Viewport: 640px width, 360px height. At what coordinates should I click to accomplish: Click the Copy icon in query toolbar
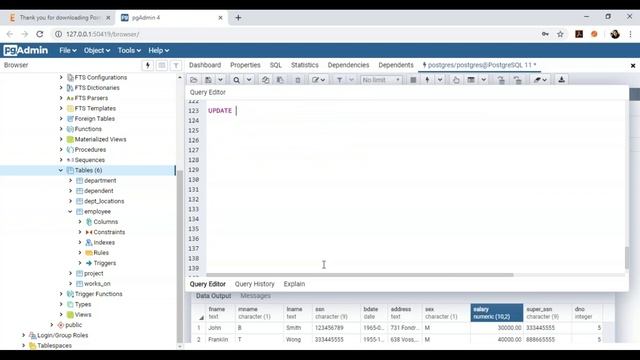(265, 80)
